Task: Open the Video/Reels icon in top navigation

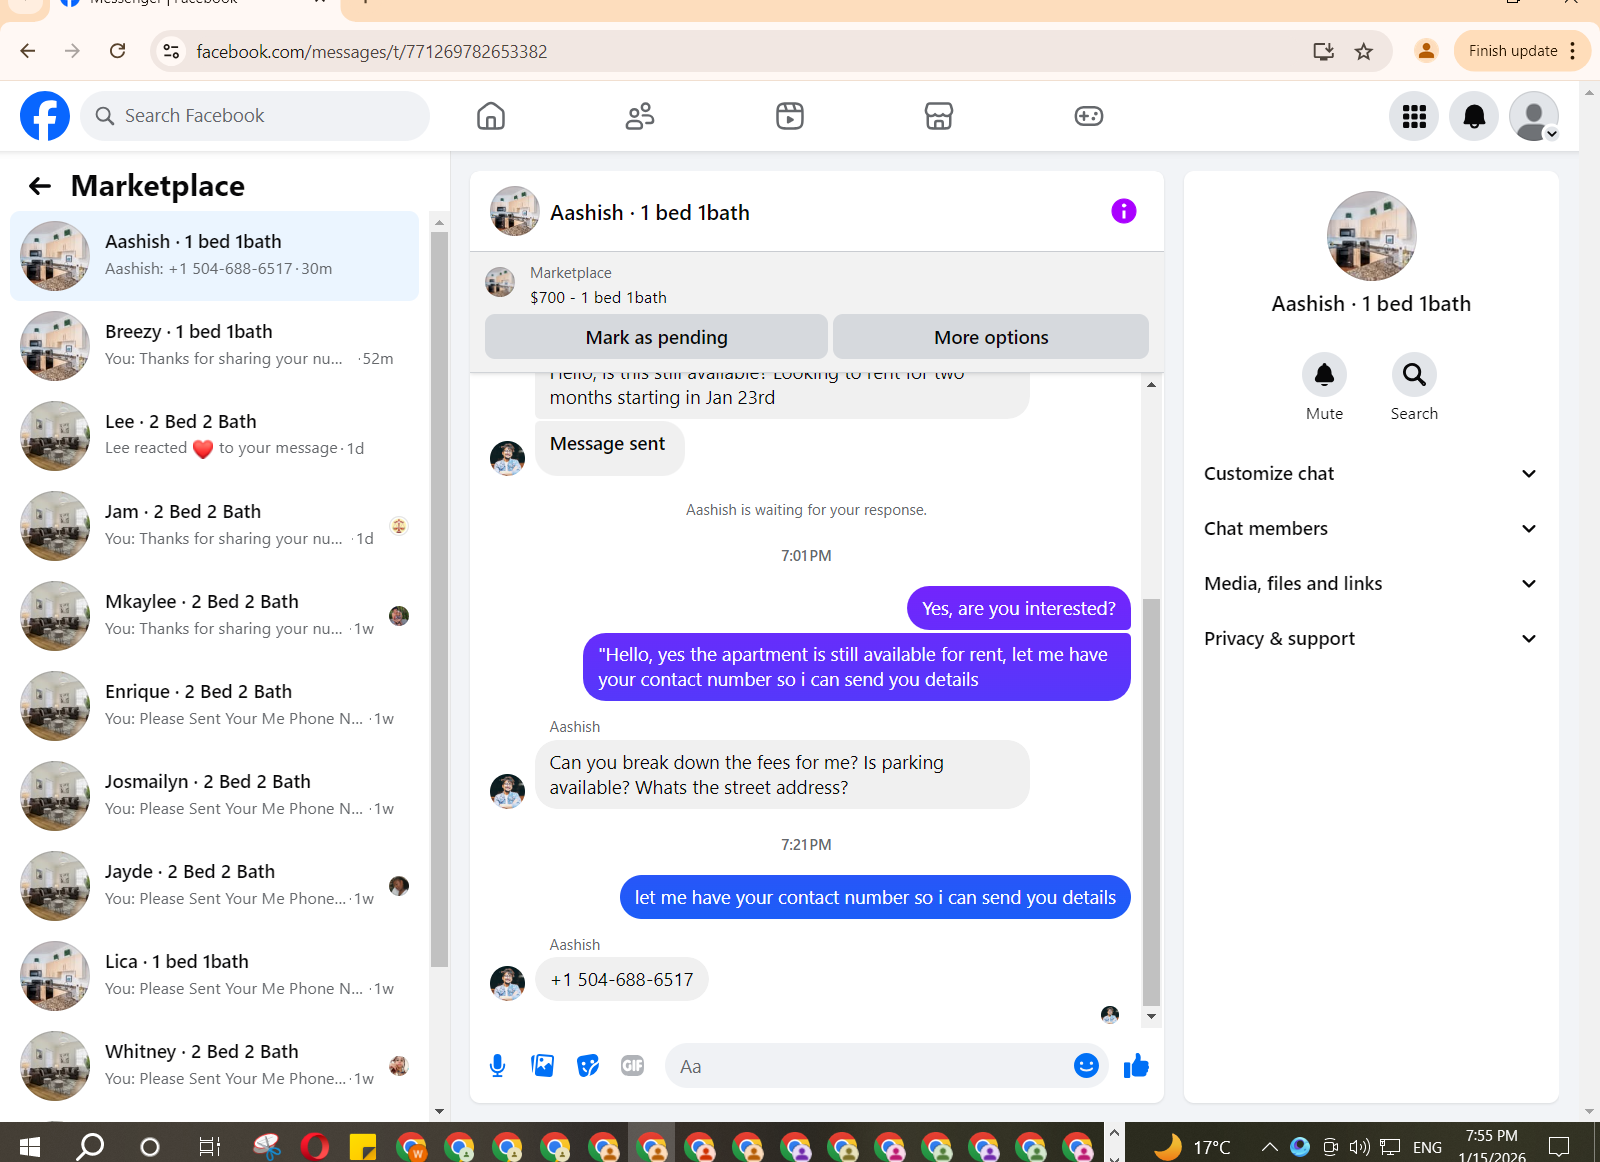Action: point(790,116)
